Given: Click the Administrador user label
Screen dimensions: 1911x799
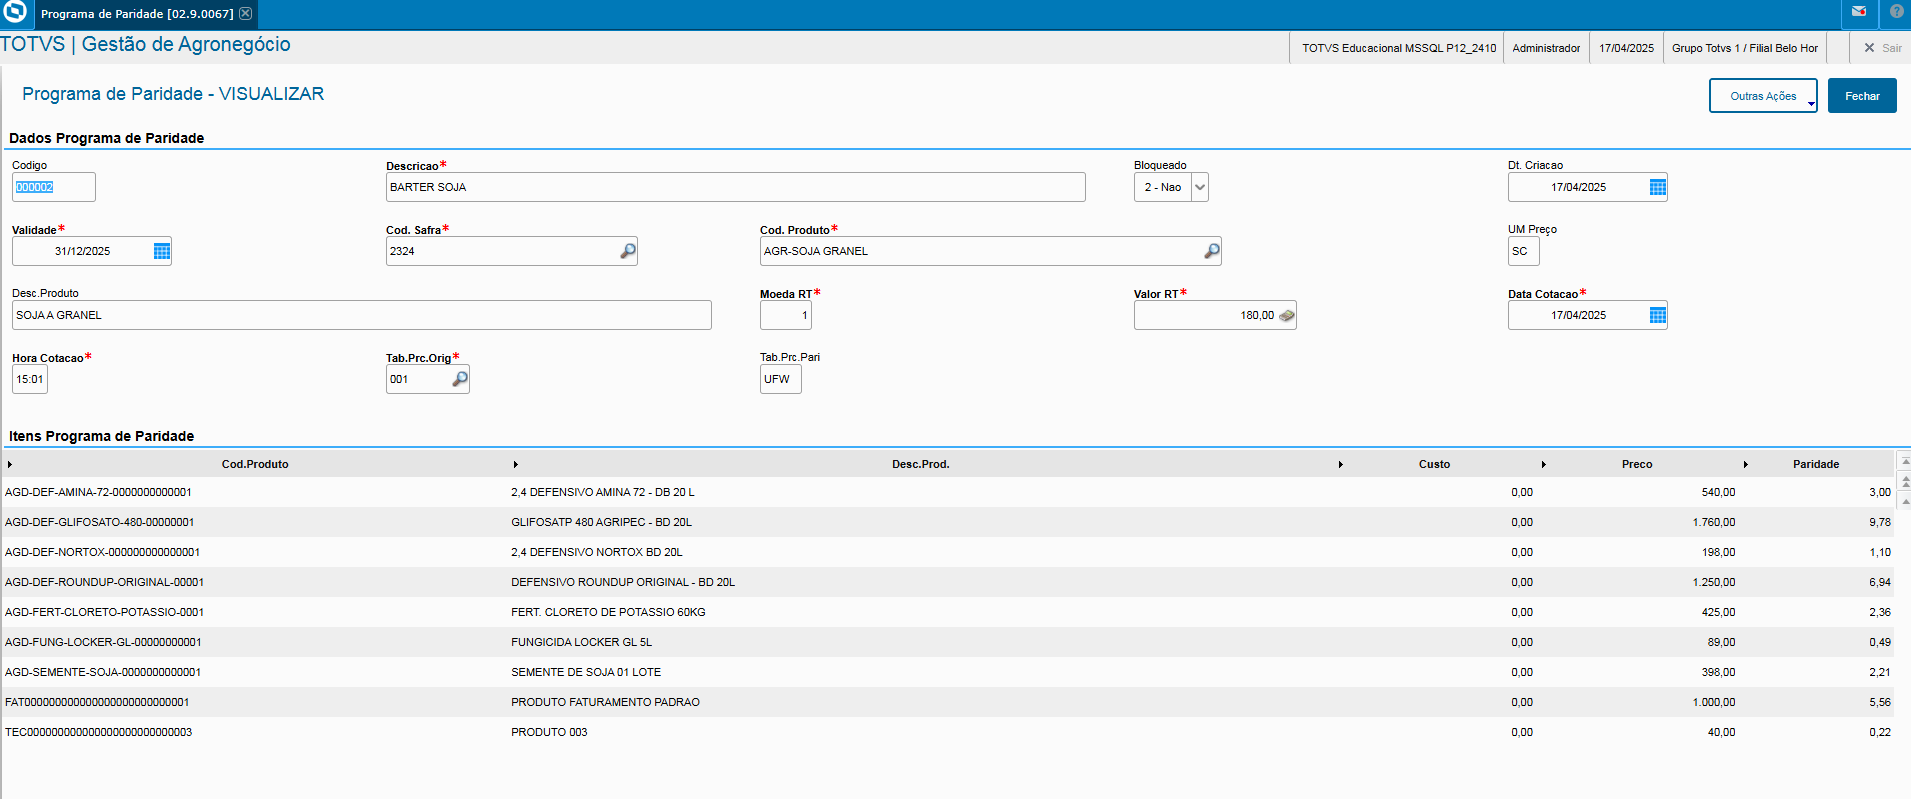Looking at the screenshot, I should pos(1546,48).
